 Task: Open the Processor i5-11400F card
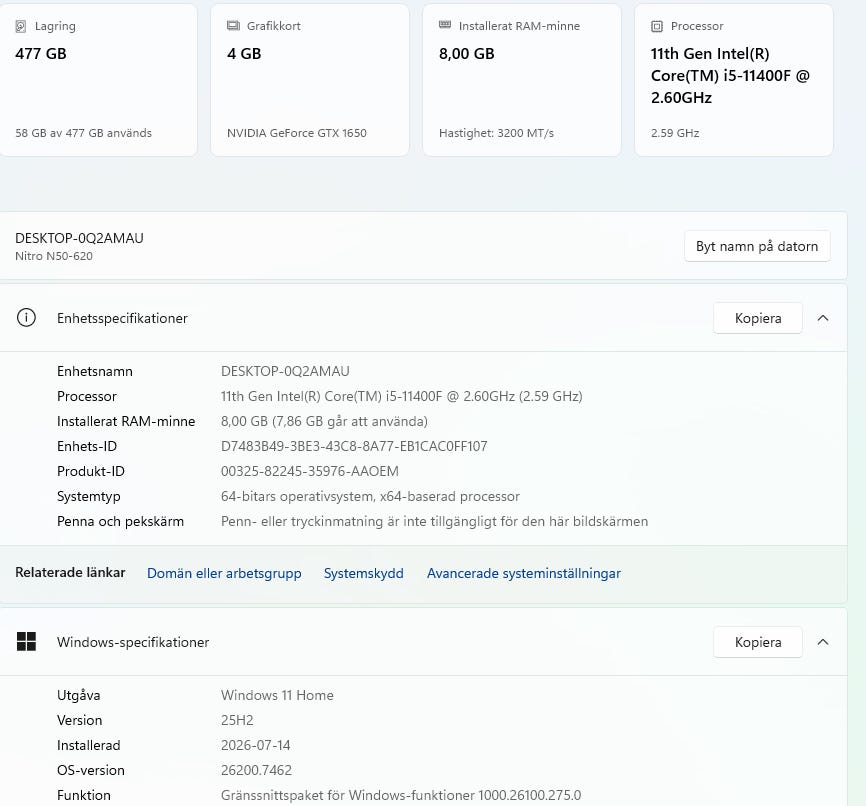coord(734,81)
